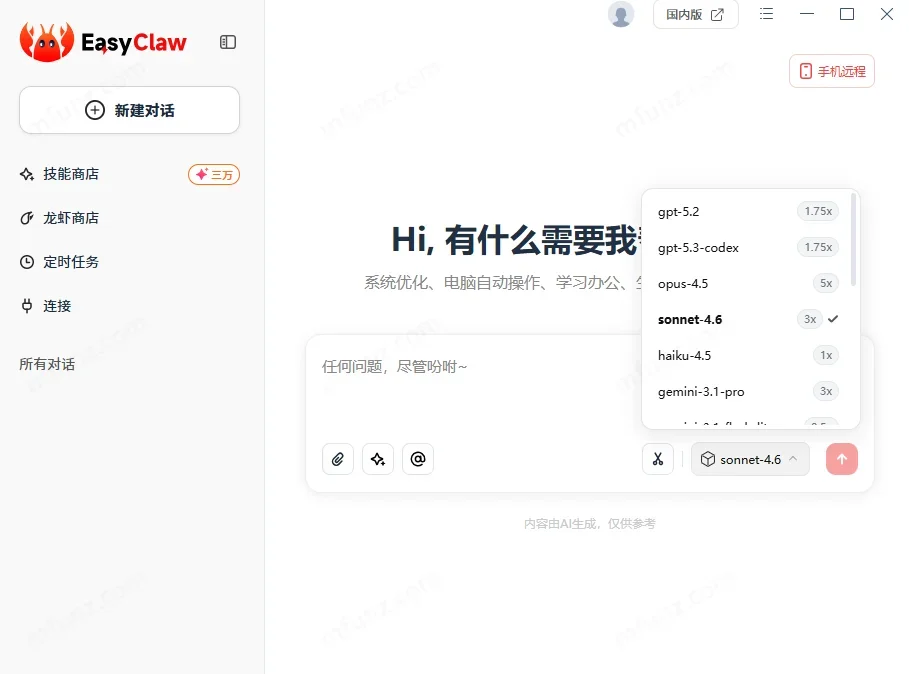909x674 pixels.
Task: Switch to 国内版 domestic version
Action: [x=696, y=14]
